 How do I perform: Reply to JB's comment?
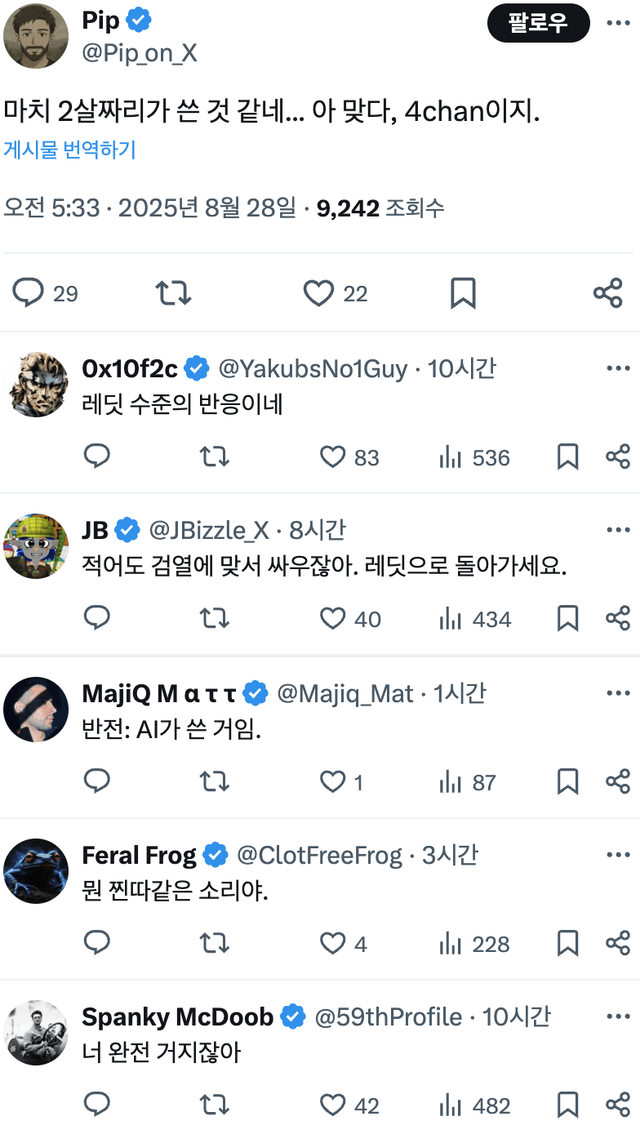[96, 619]
